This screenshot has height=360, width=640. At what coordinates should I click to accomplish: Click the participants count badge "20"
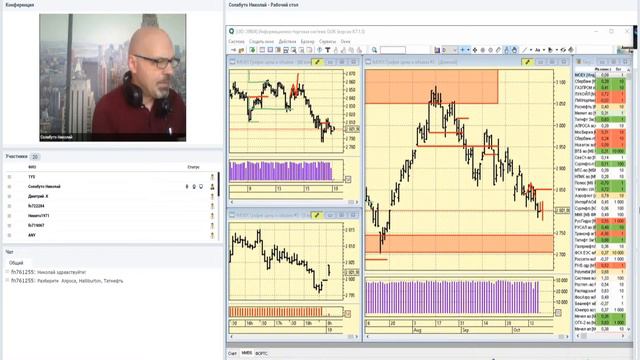click(x=35, y=157)
